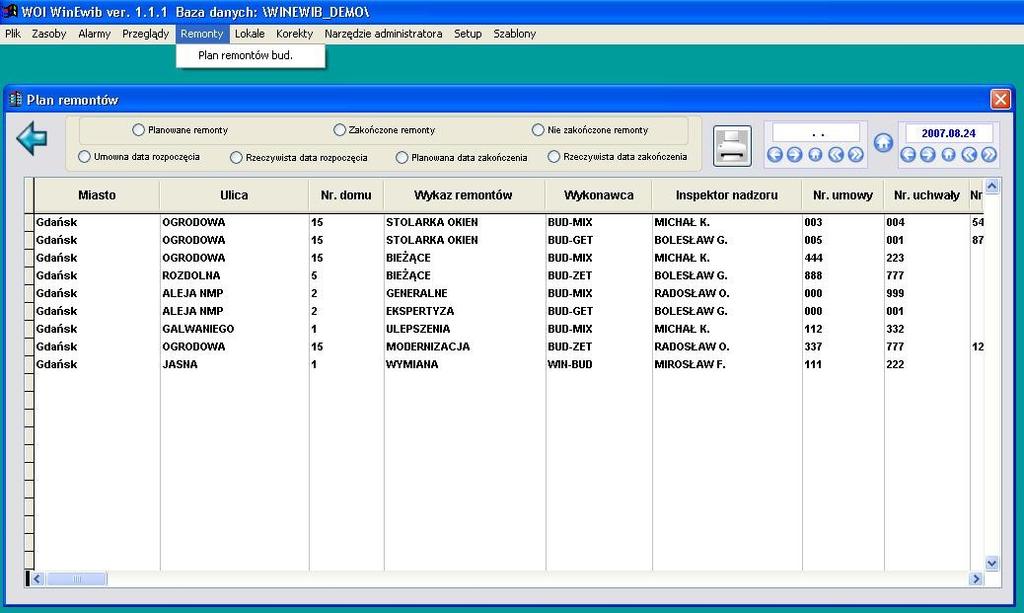
Task: Click the Inspektor nadzoru column header
Action: click(x=727, y=195)
